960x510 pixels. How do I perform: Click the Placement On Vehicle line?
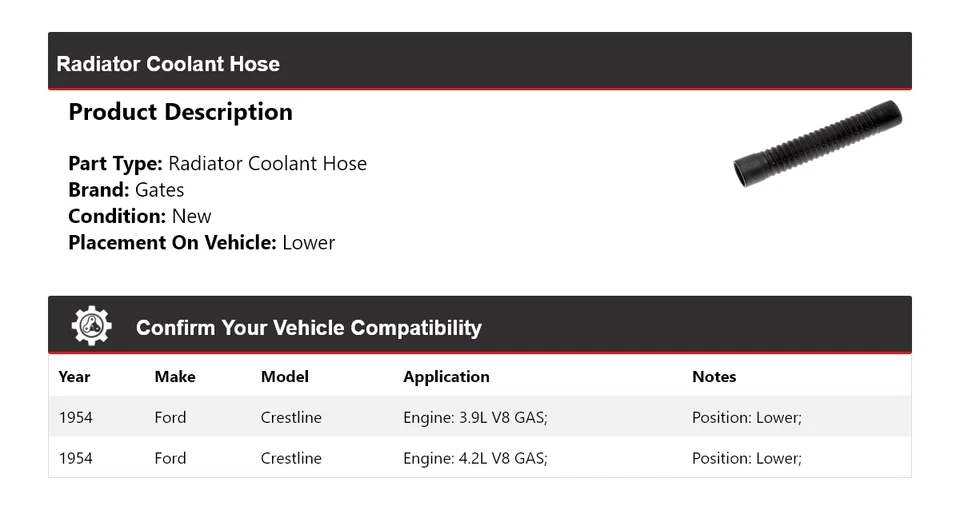pyautogui.click(x=201, y=242)
